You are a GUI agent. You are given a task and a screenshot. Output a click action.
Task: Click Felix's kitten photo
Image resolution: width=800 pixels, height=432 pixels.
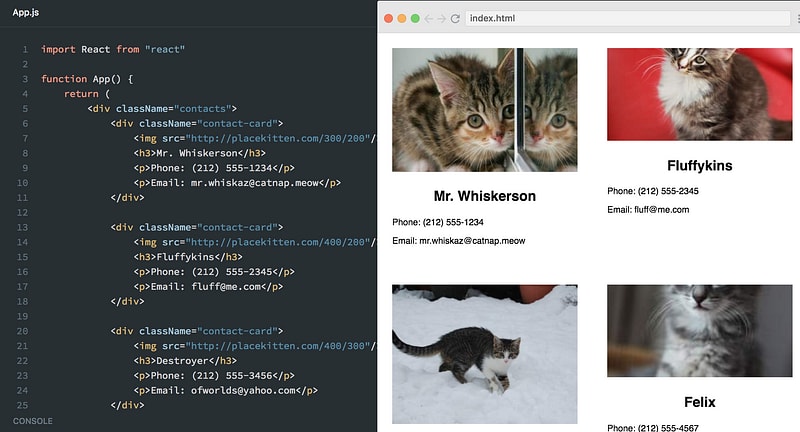pos(699,331)
